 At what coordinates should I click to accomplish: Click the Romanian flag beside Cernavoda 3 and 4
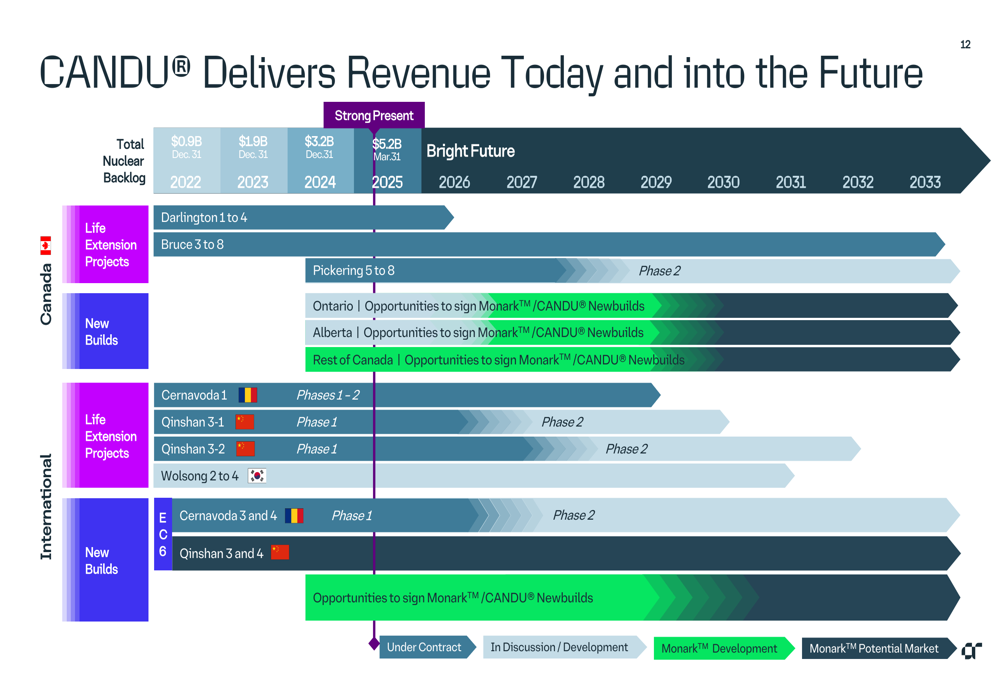(x=294, y=515)
